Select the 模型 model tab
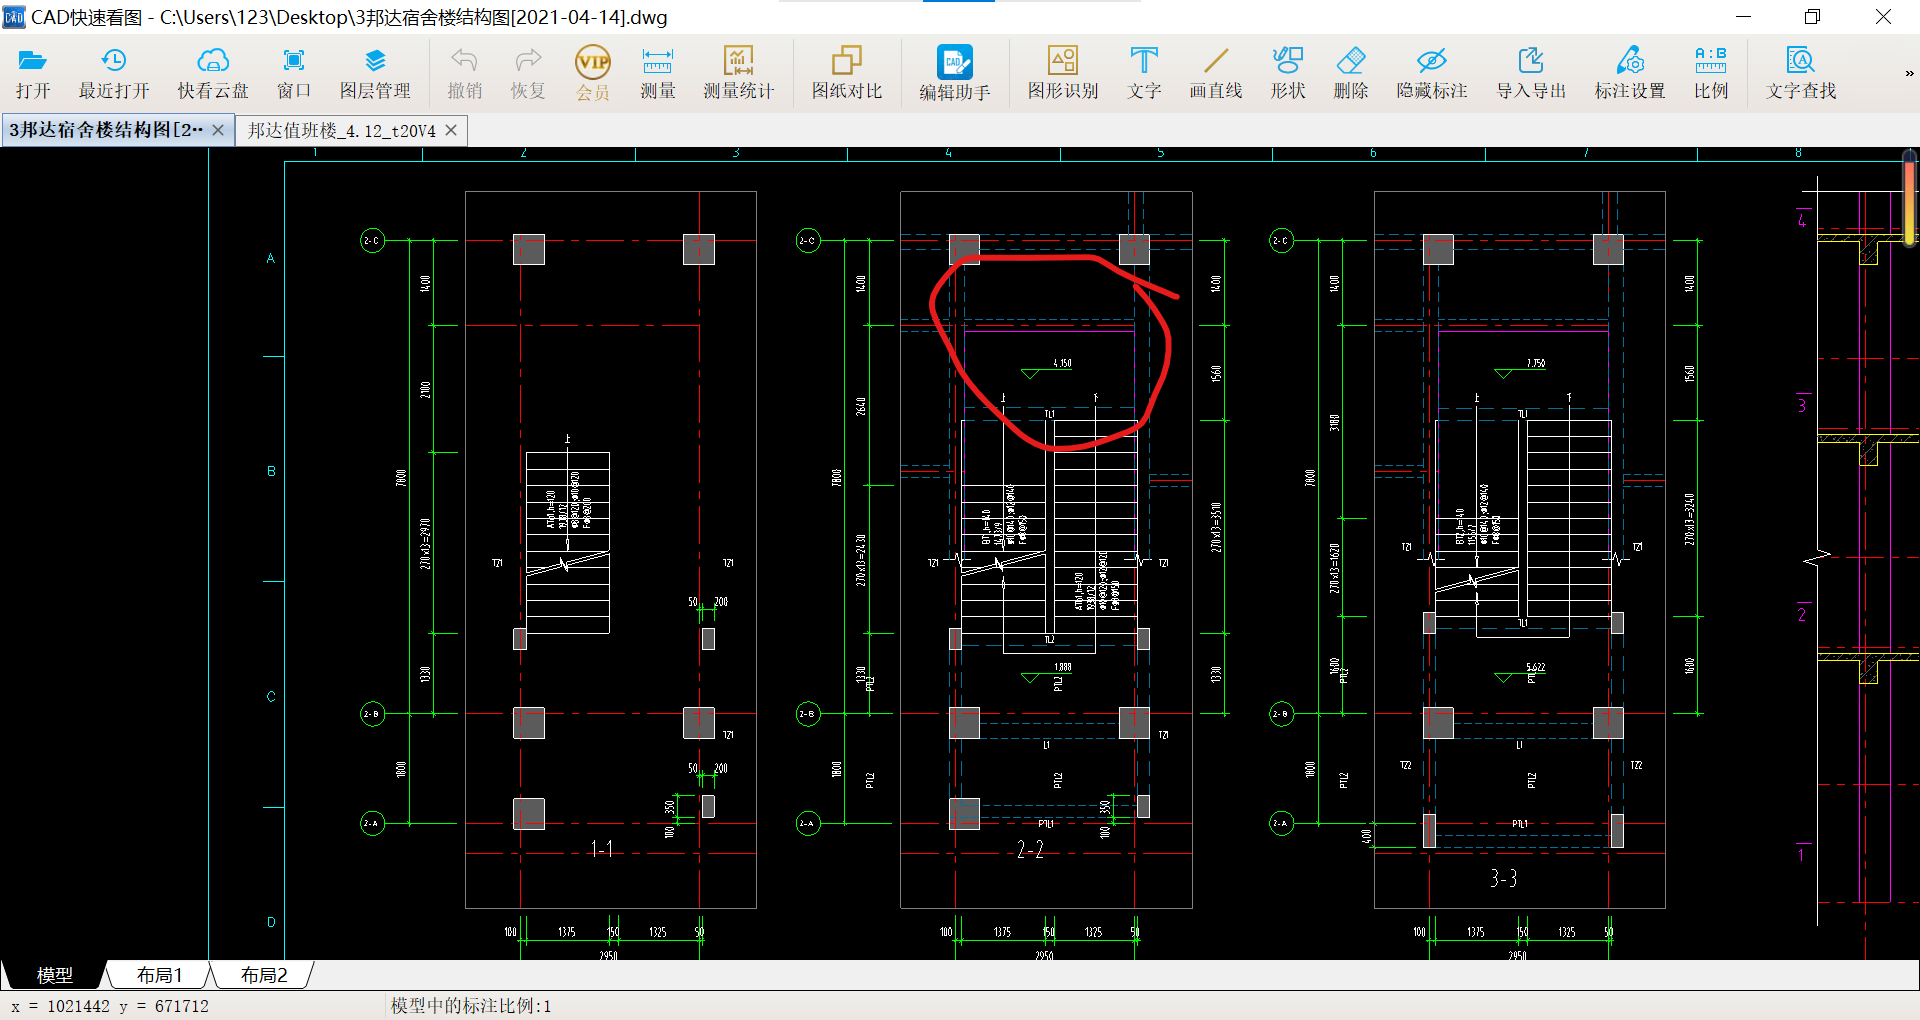 (54, 975)
